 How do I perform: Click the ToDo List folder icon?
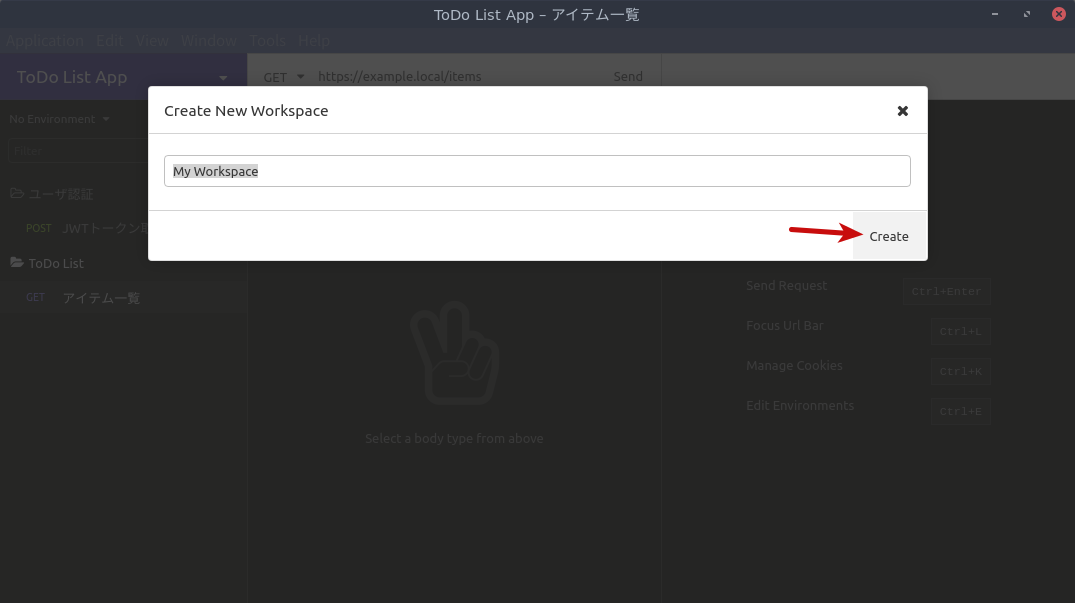coord(15,262)
